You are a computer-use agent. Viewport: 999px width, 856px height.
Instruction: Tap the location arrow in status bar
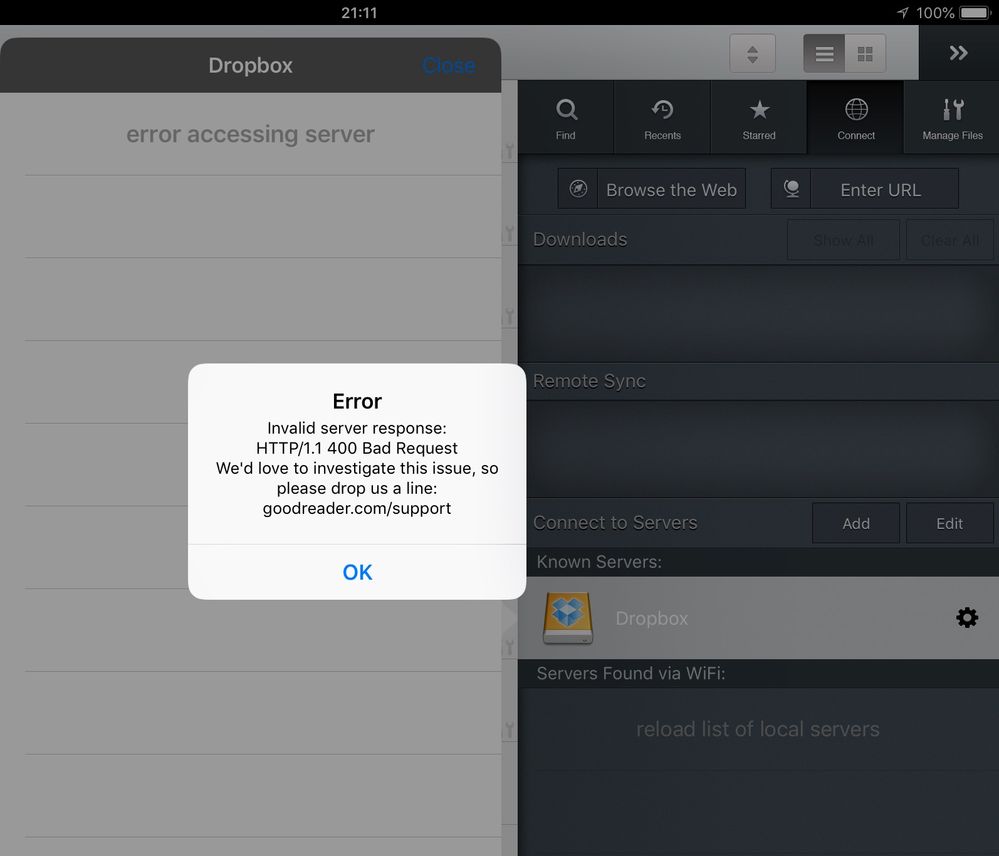(902, 13)
